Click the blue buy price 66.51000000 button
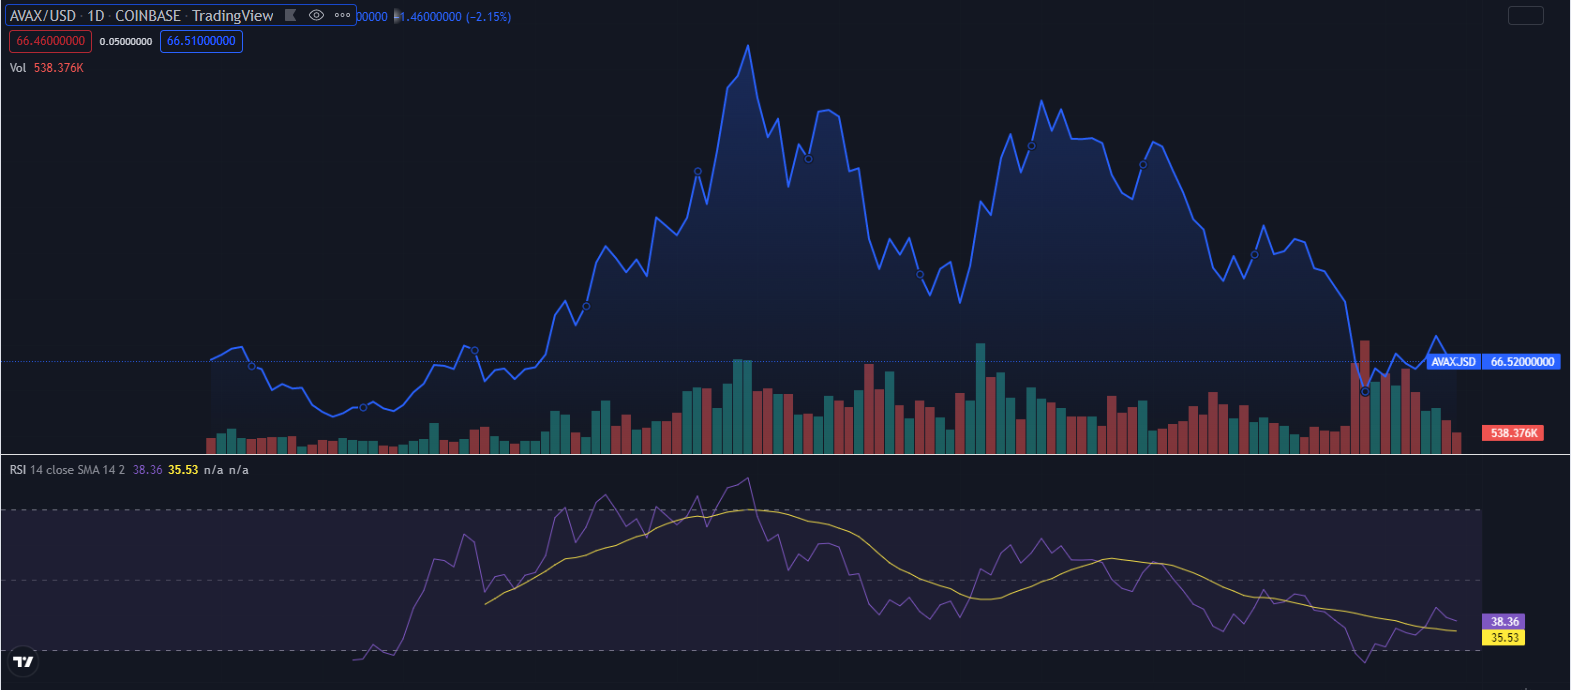Image resolution: width=1571 pixels, height=690 pixels. (201, 41)
